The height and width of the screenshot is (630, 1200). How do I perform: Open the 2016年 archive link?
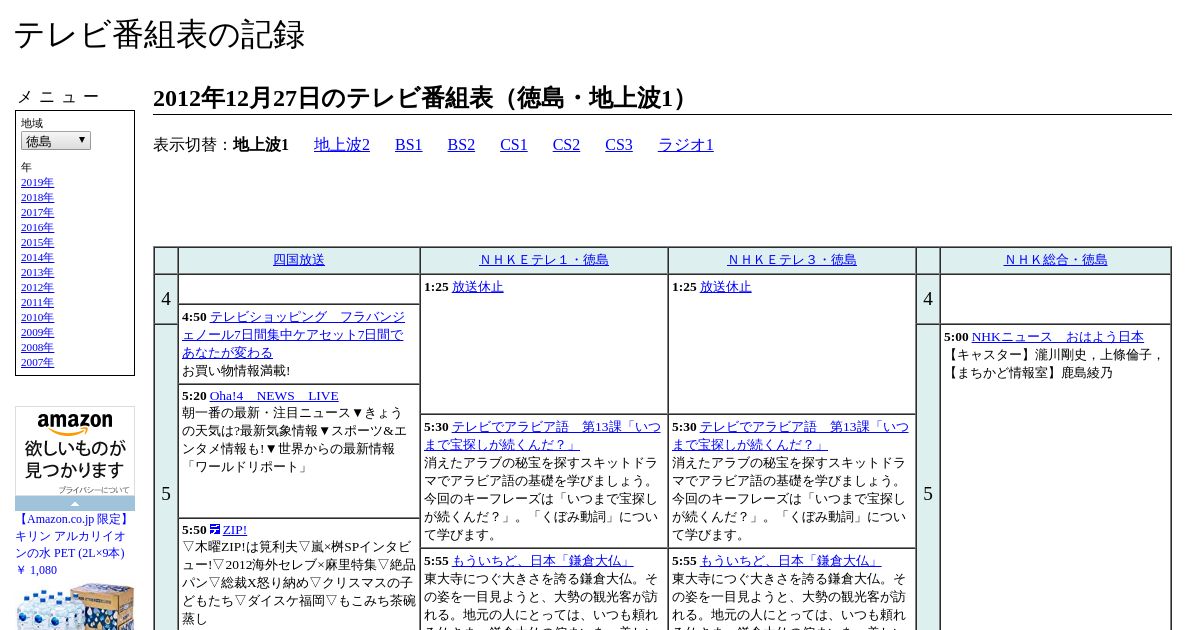[37, 227]
